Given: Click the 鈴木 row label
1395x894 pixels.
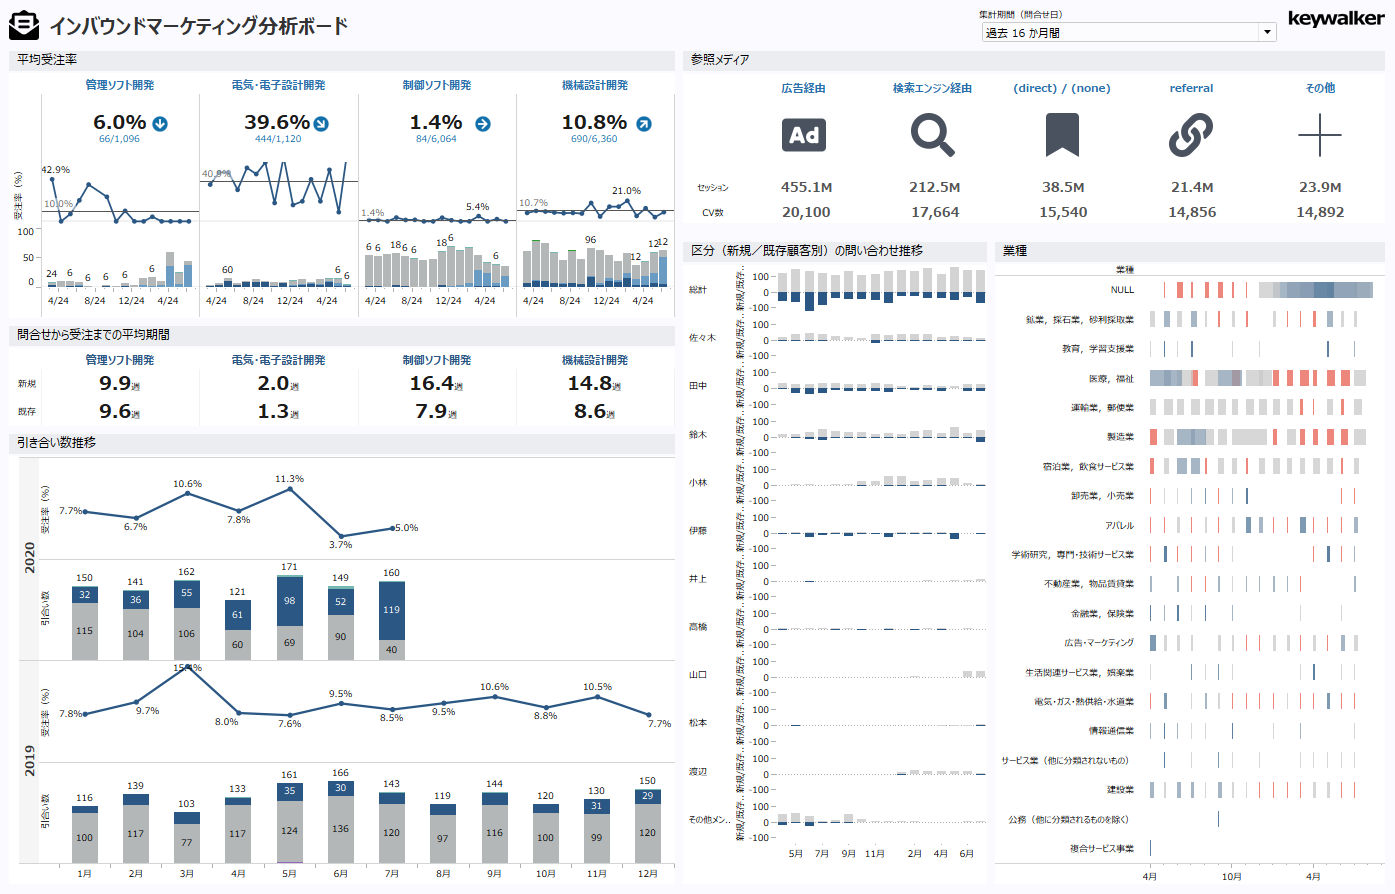Looking at the screenshot, I should tap(698, 435).
